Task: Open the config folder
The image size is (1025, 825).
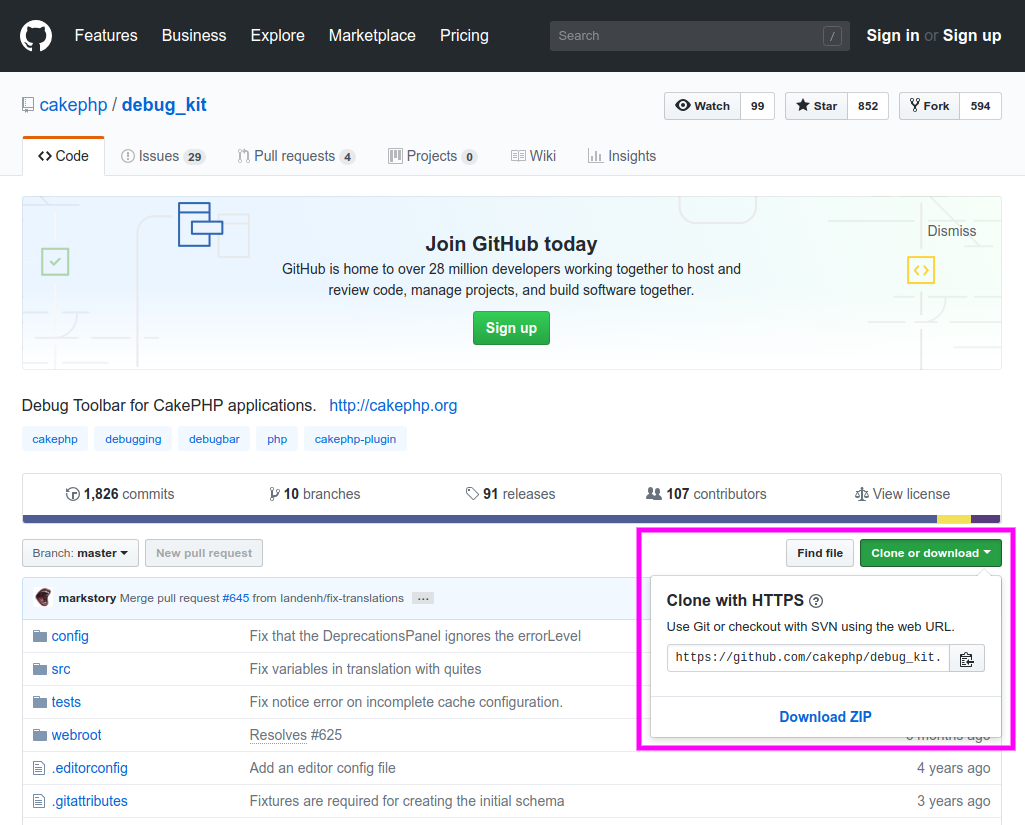Action: [x=70, y=636]
